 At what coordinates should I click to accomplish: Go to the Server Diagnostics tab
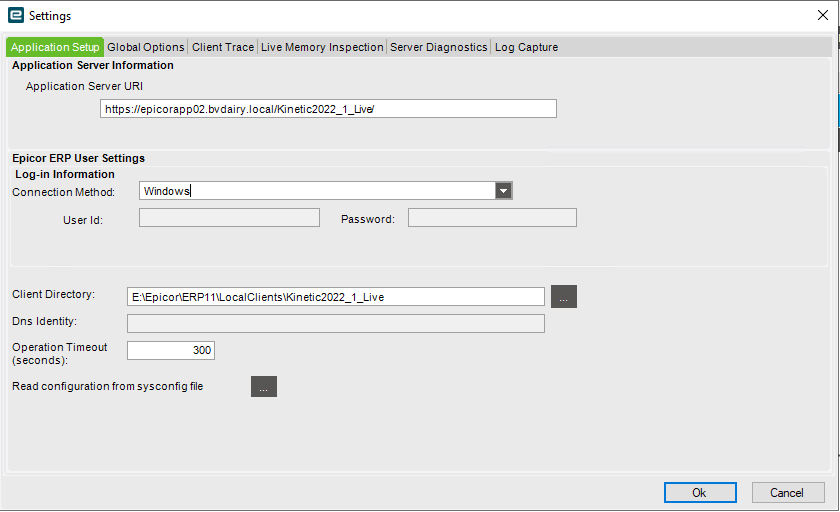(x=438, y=47)
